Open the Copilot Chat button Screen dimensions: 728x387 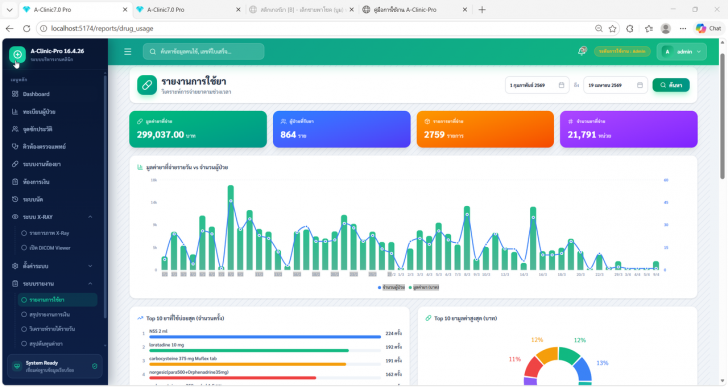pos(709,28)
